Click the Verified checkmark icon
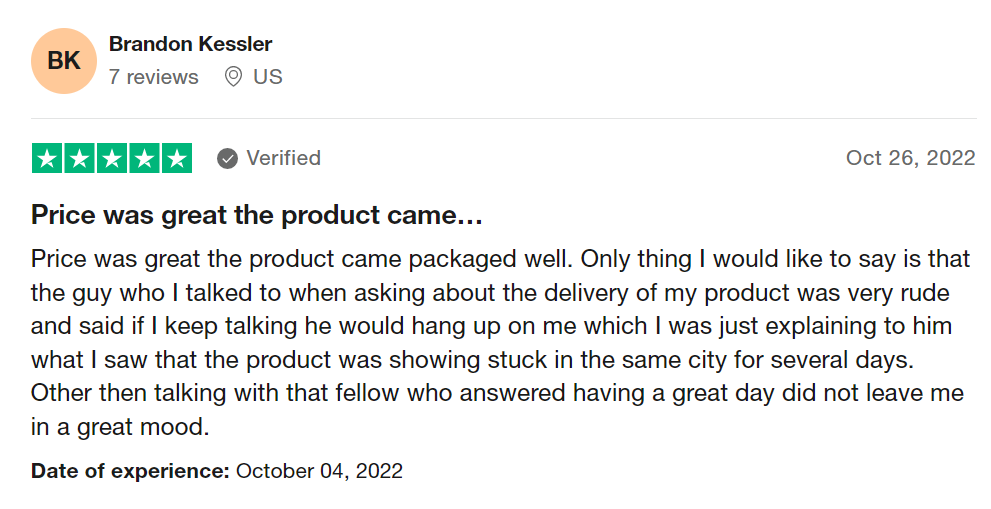 coord(228,159)
